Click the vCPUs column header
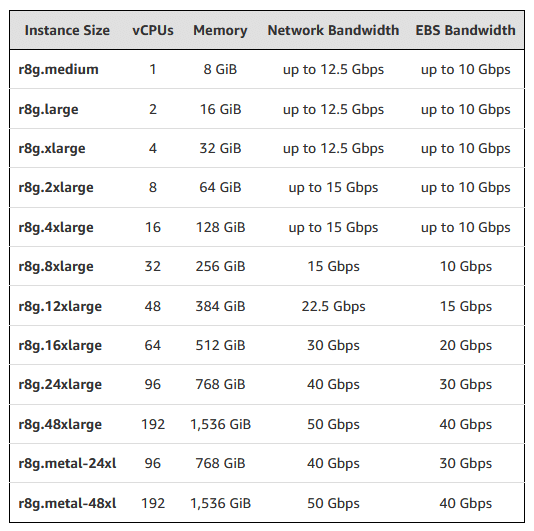This screenshot has height=531, width=534. (x=153, y=30)
